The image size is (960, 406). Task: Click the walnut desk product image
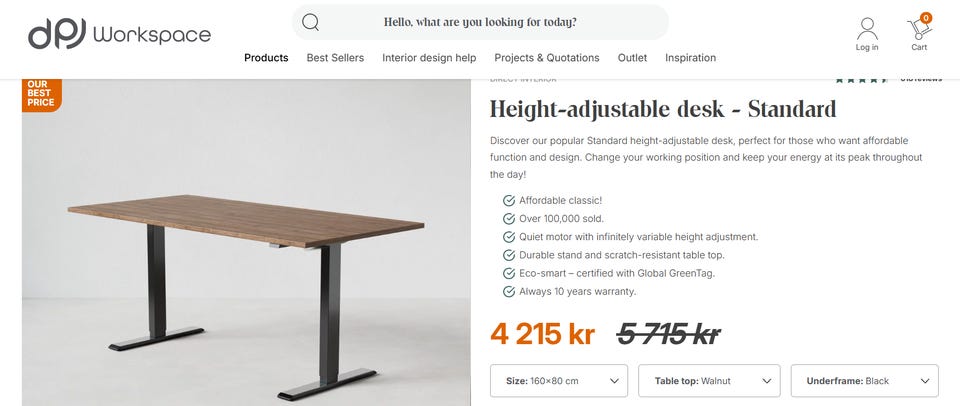point(246,260)
